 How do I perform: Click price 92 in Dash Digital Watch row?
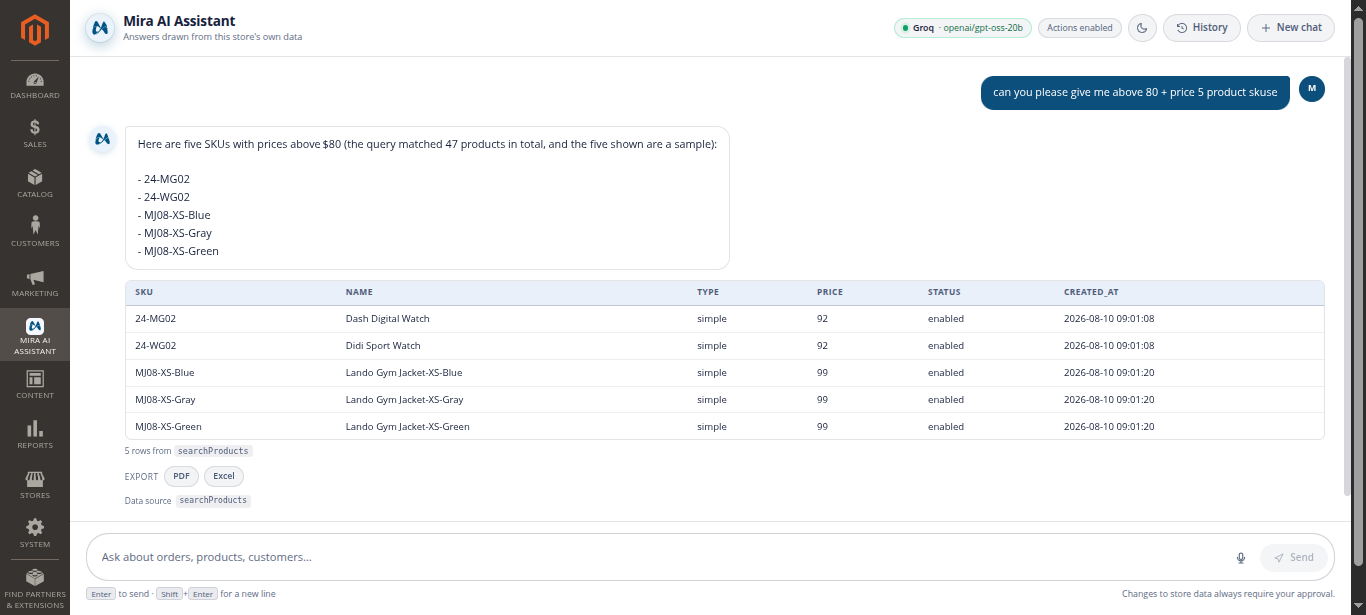click(822, 319)
